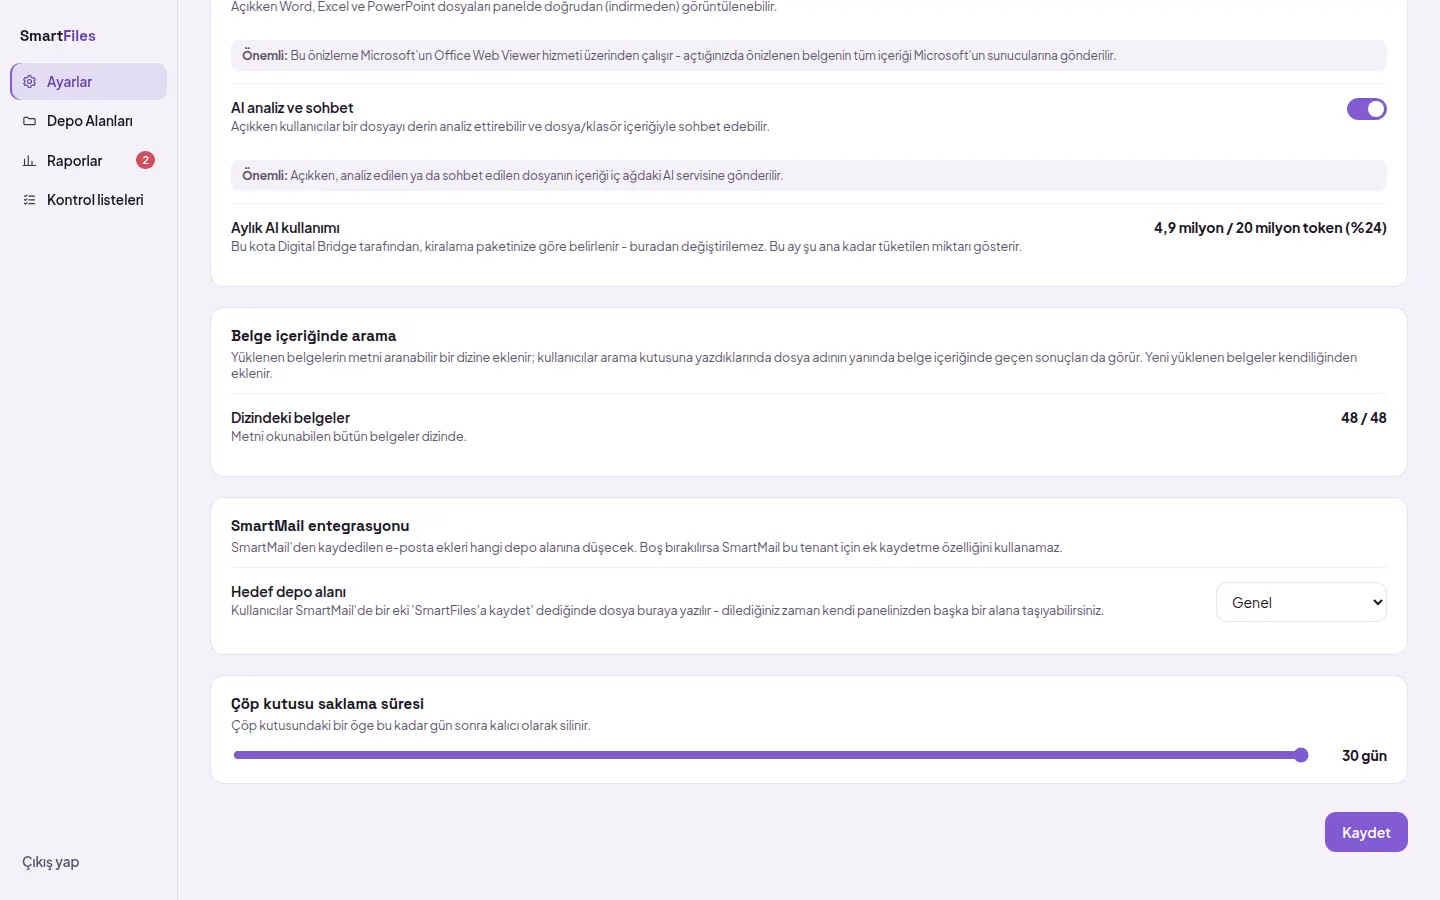This screenshot has height=900, width=1440.
Task: Click the AI analiz ve sohbet label
Action: [292, 108]
